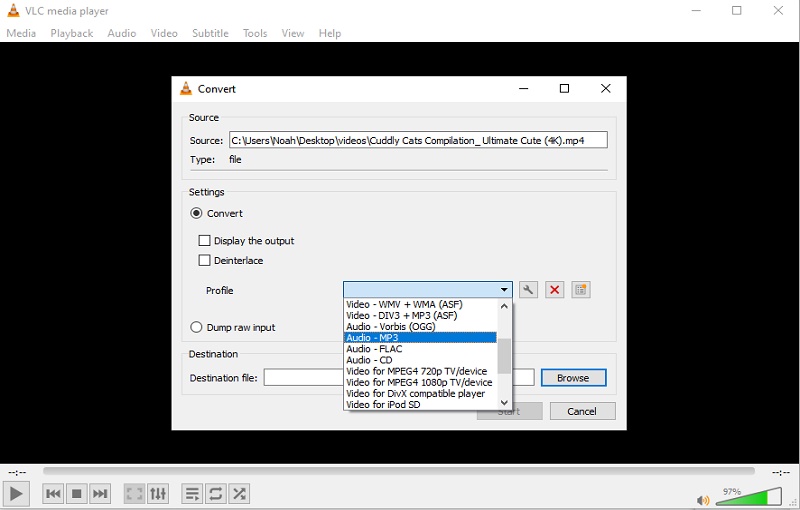Open the Video menu
Screen dimensions: 800x510
[x=164, y=33]
